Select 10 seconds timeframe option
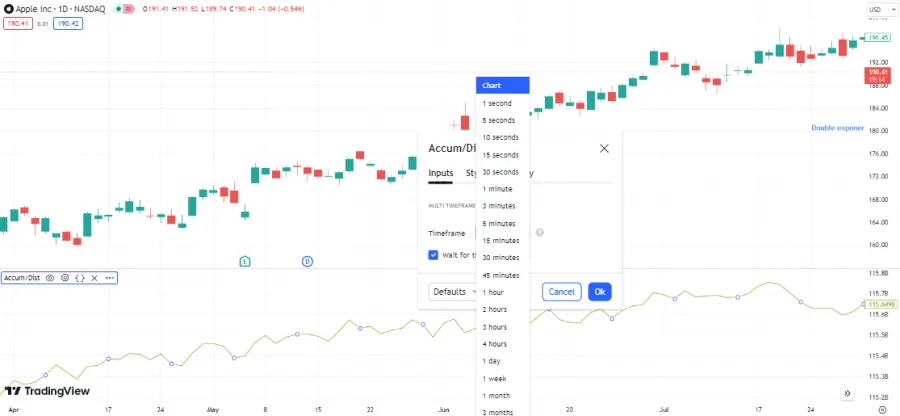The height and width of the screenshot is (416, 900). pos(503,138)
